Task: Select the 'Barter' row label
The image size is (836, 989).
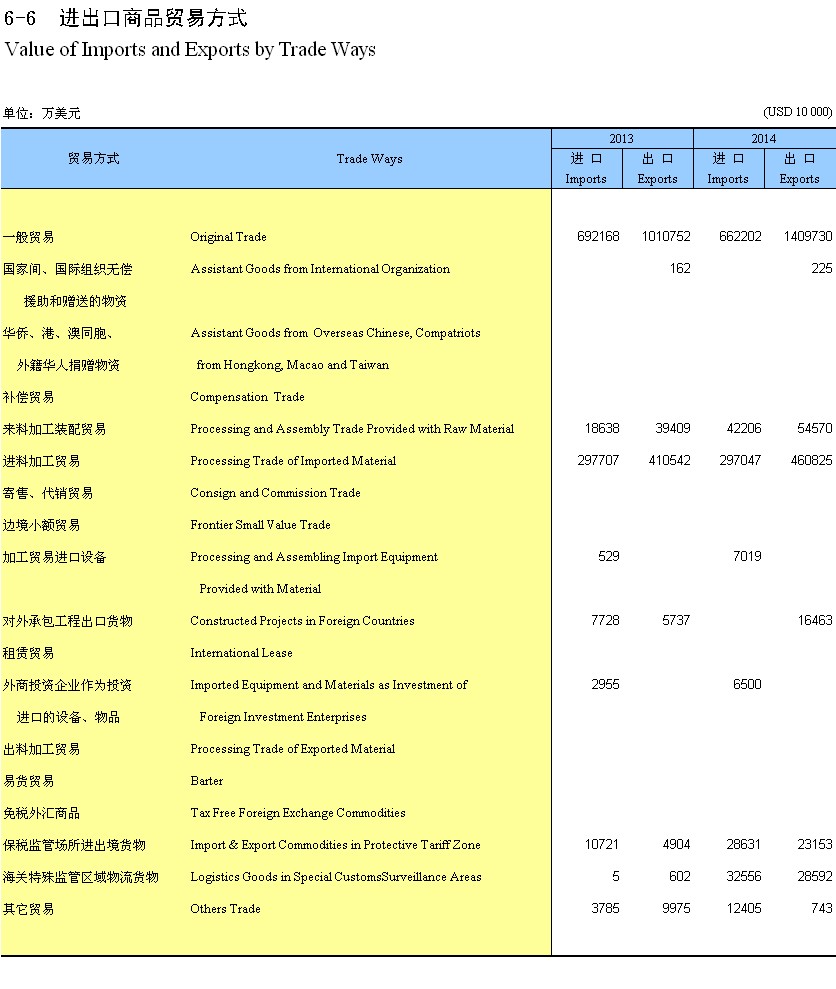Action: tap(207, 781)
